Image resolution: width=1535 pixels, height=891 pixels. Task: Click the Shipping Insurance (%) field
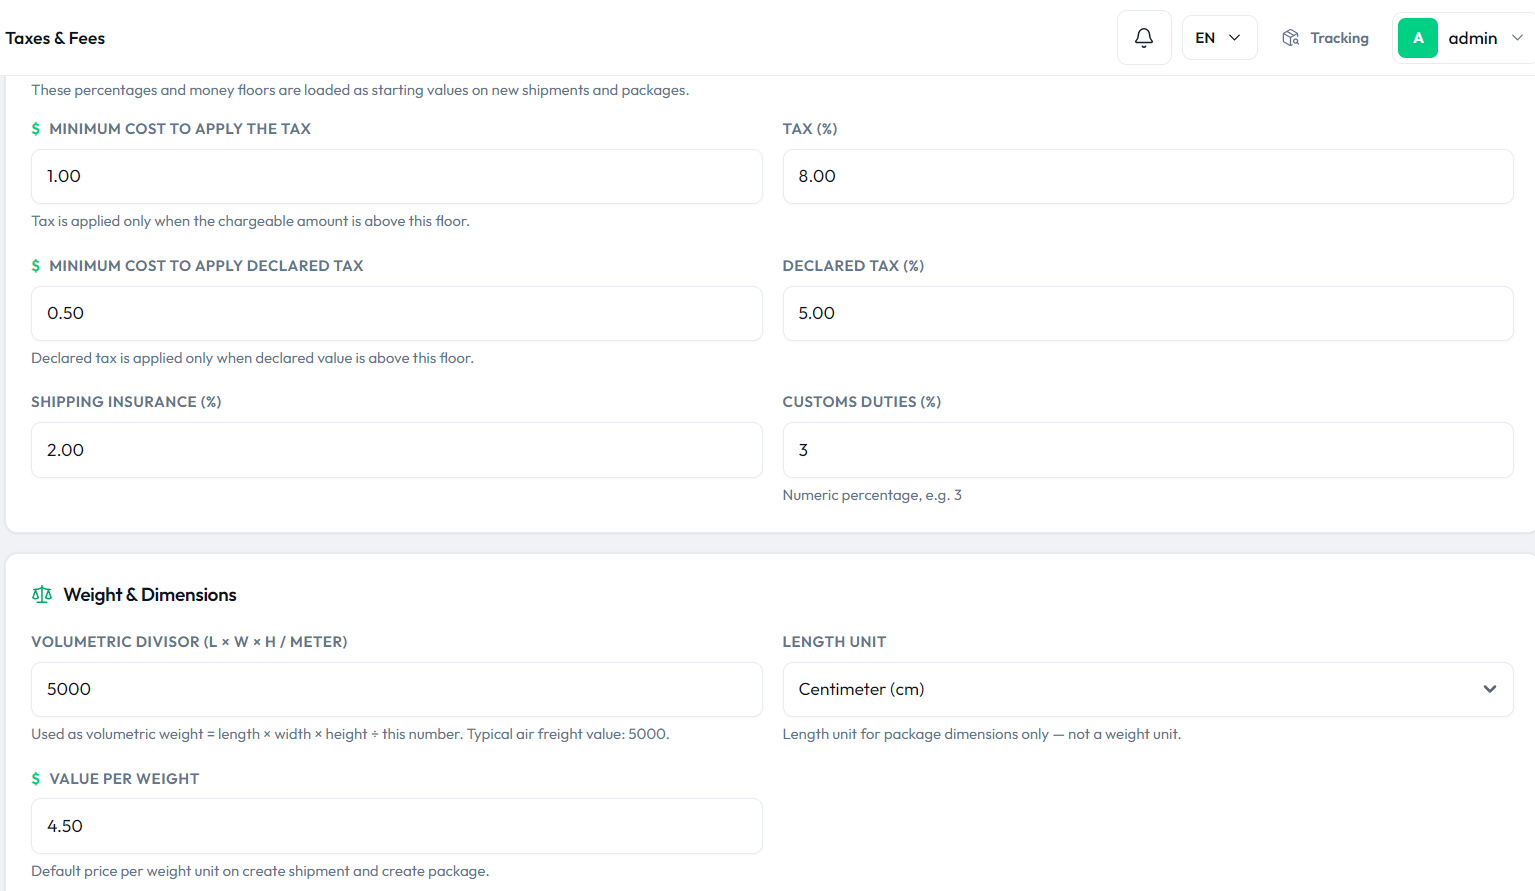click(x=397, y=450)
